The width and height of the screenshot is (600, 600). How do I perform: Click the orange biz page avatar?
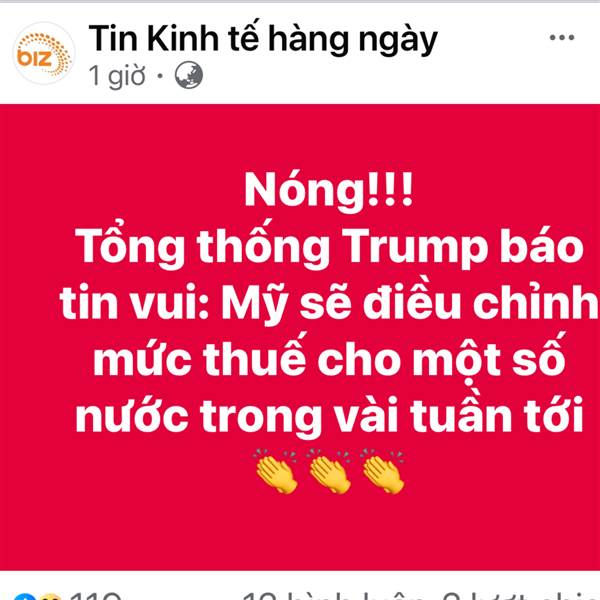(x=44, y=53)
